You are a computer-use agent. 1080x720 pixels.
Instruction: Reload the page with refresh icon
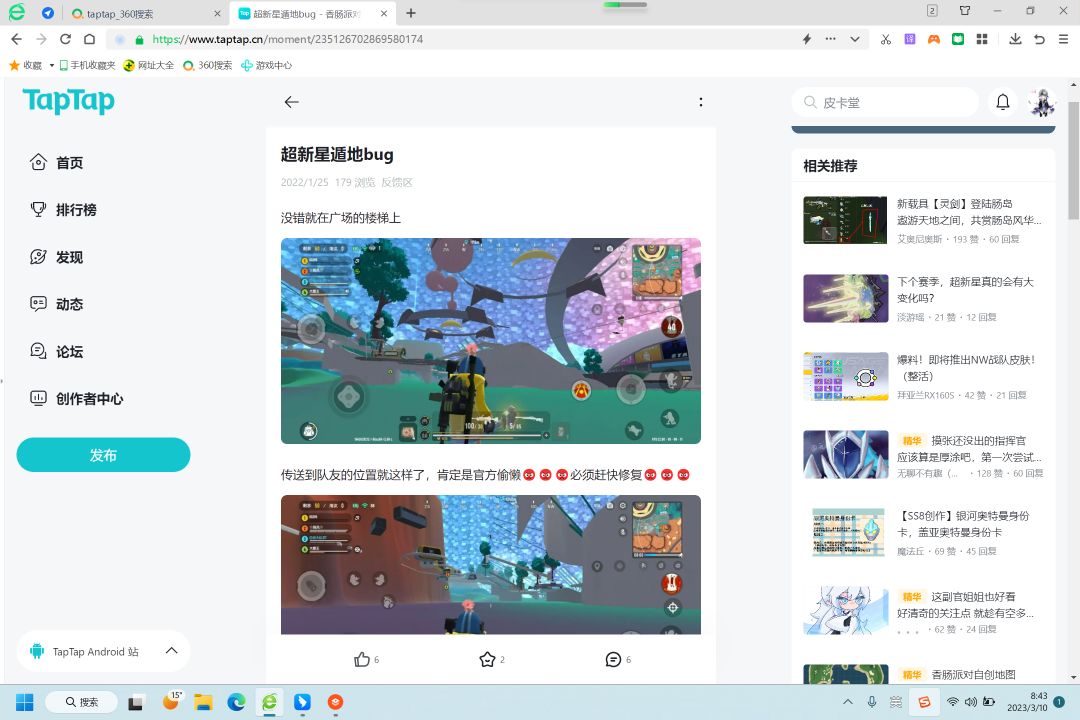click(65, 39)
